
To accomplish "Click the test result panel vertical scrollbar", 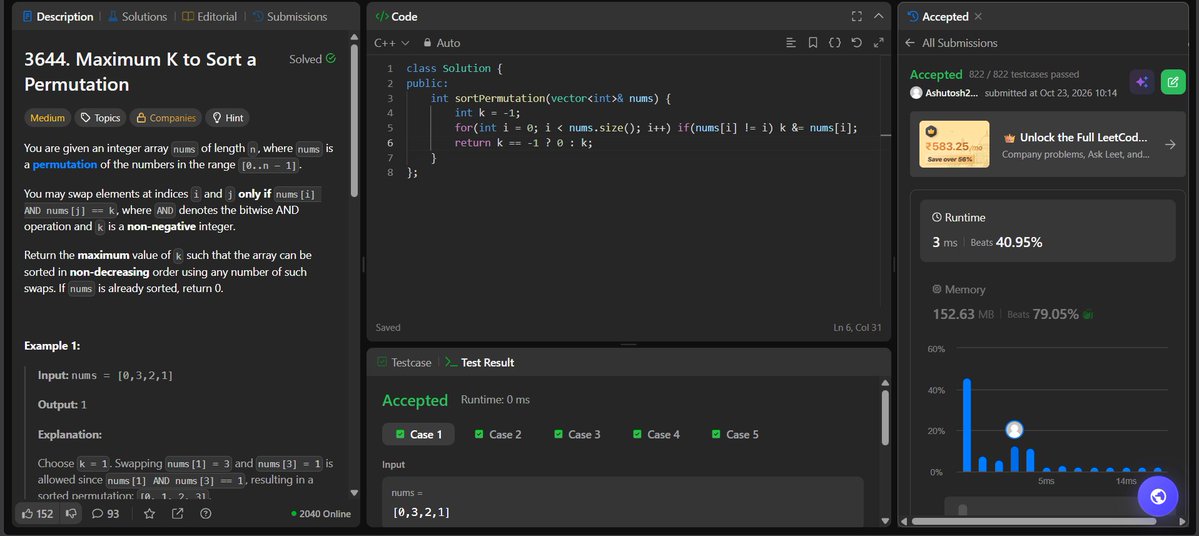I will pyautogui.click(x=885, y=417).
